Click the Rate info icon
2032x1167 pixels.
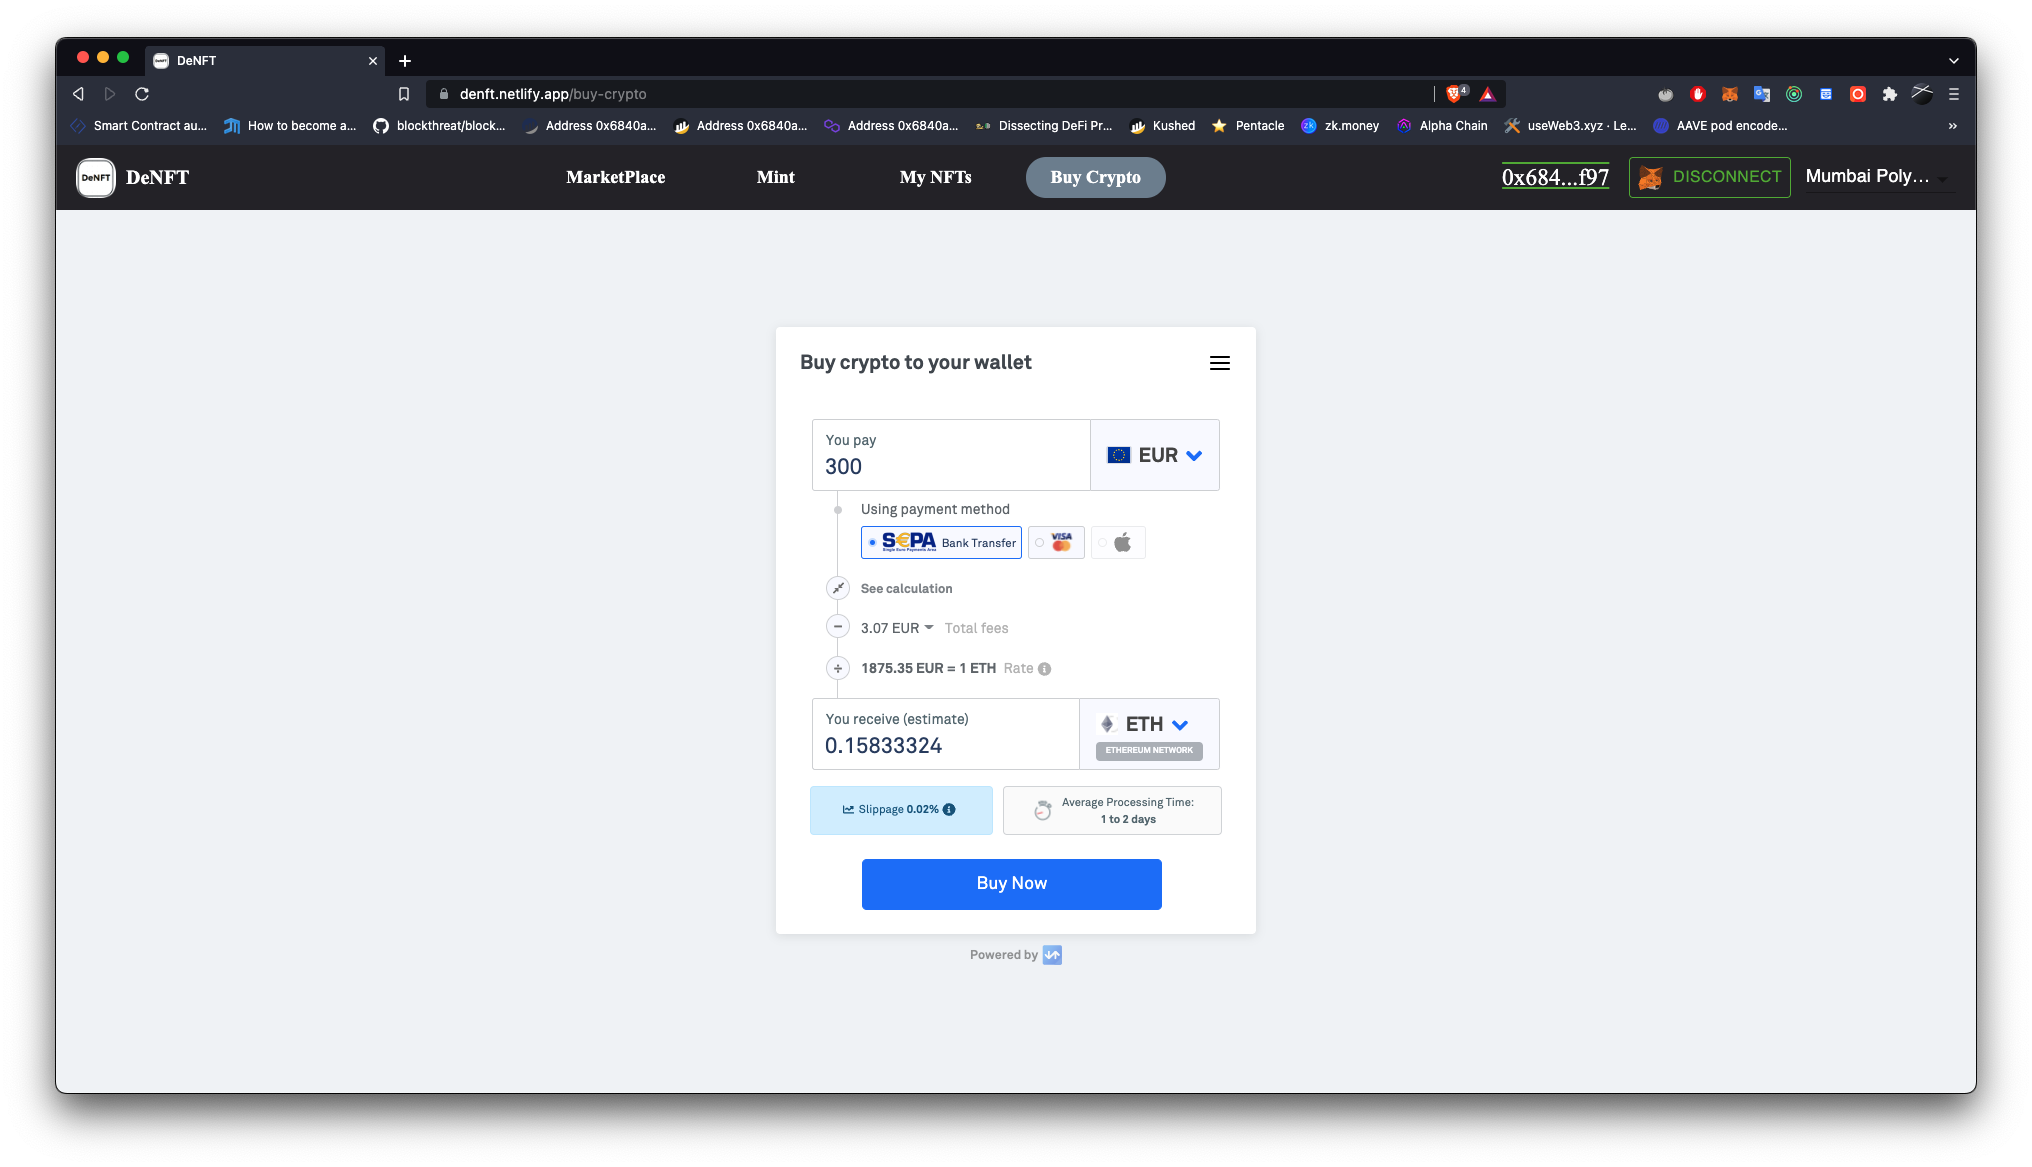pyautogui.click(x=1044, y=669)
